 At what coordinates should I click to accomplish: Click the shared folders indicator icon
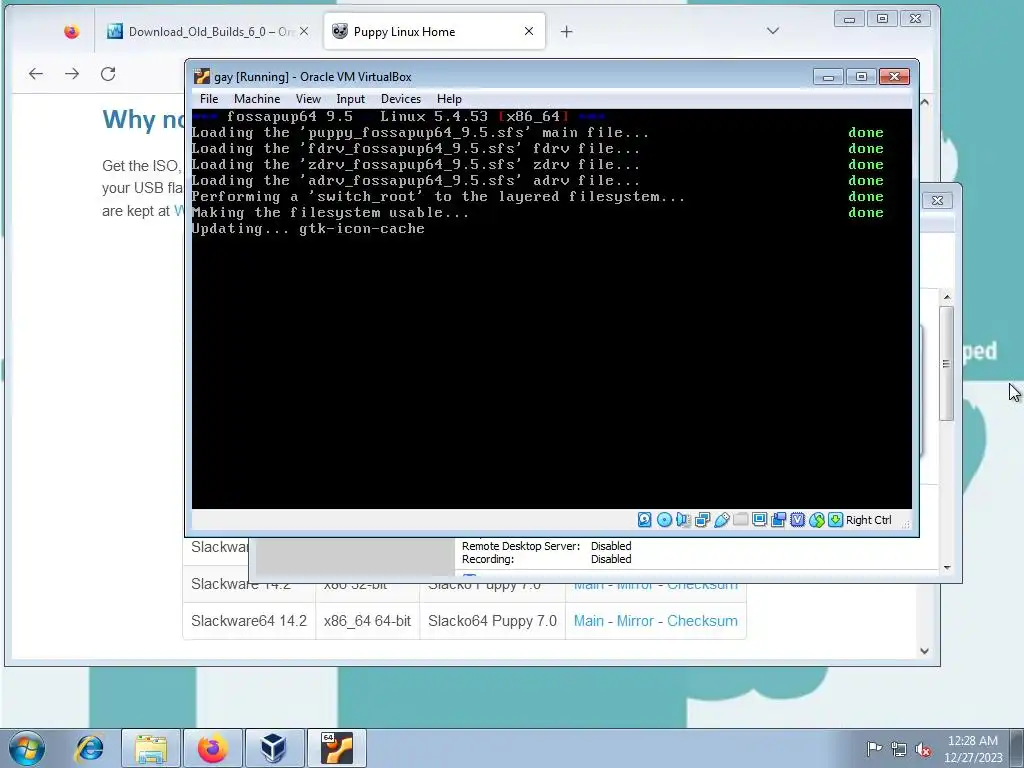(x=741, y=520)
